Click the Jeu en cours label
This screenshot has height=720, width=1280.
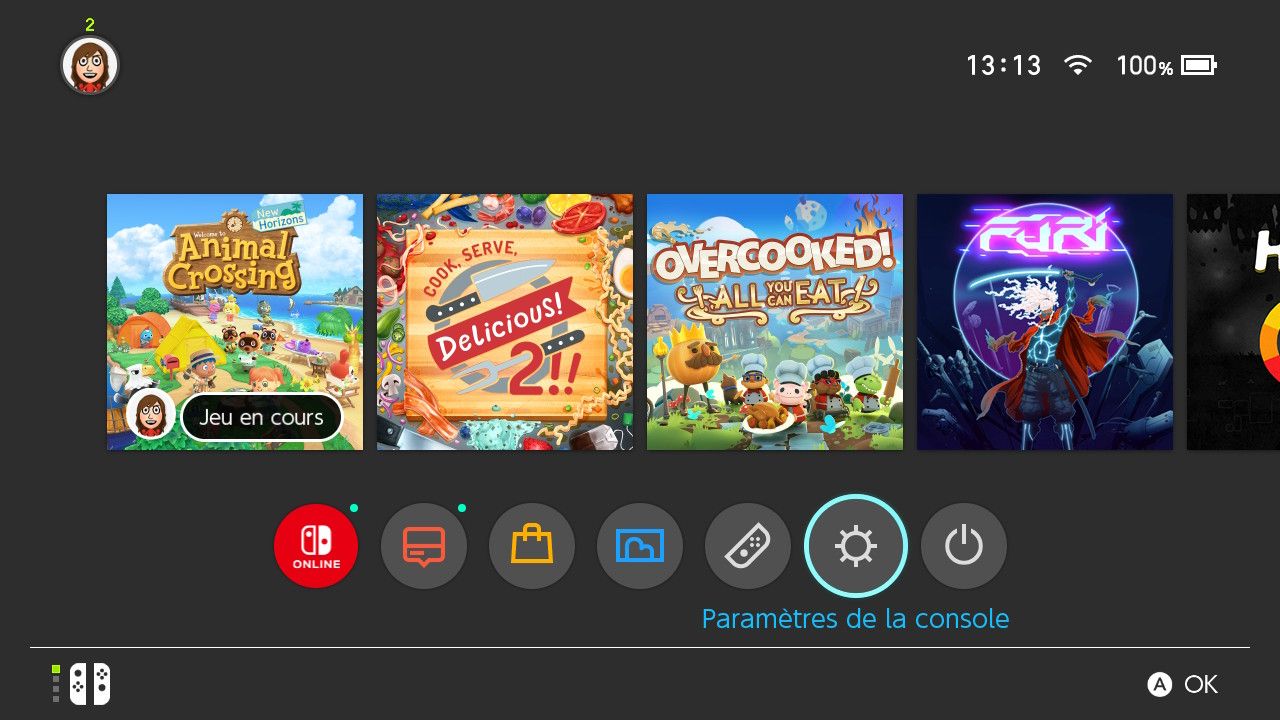[261, 417]
